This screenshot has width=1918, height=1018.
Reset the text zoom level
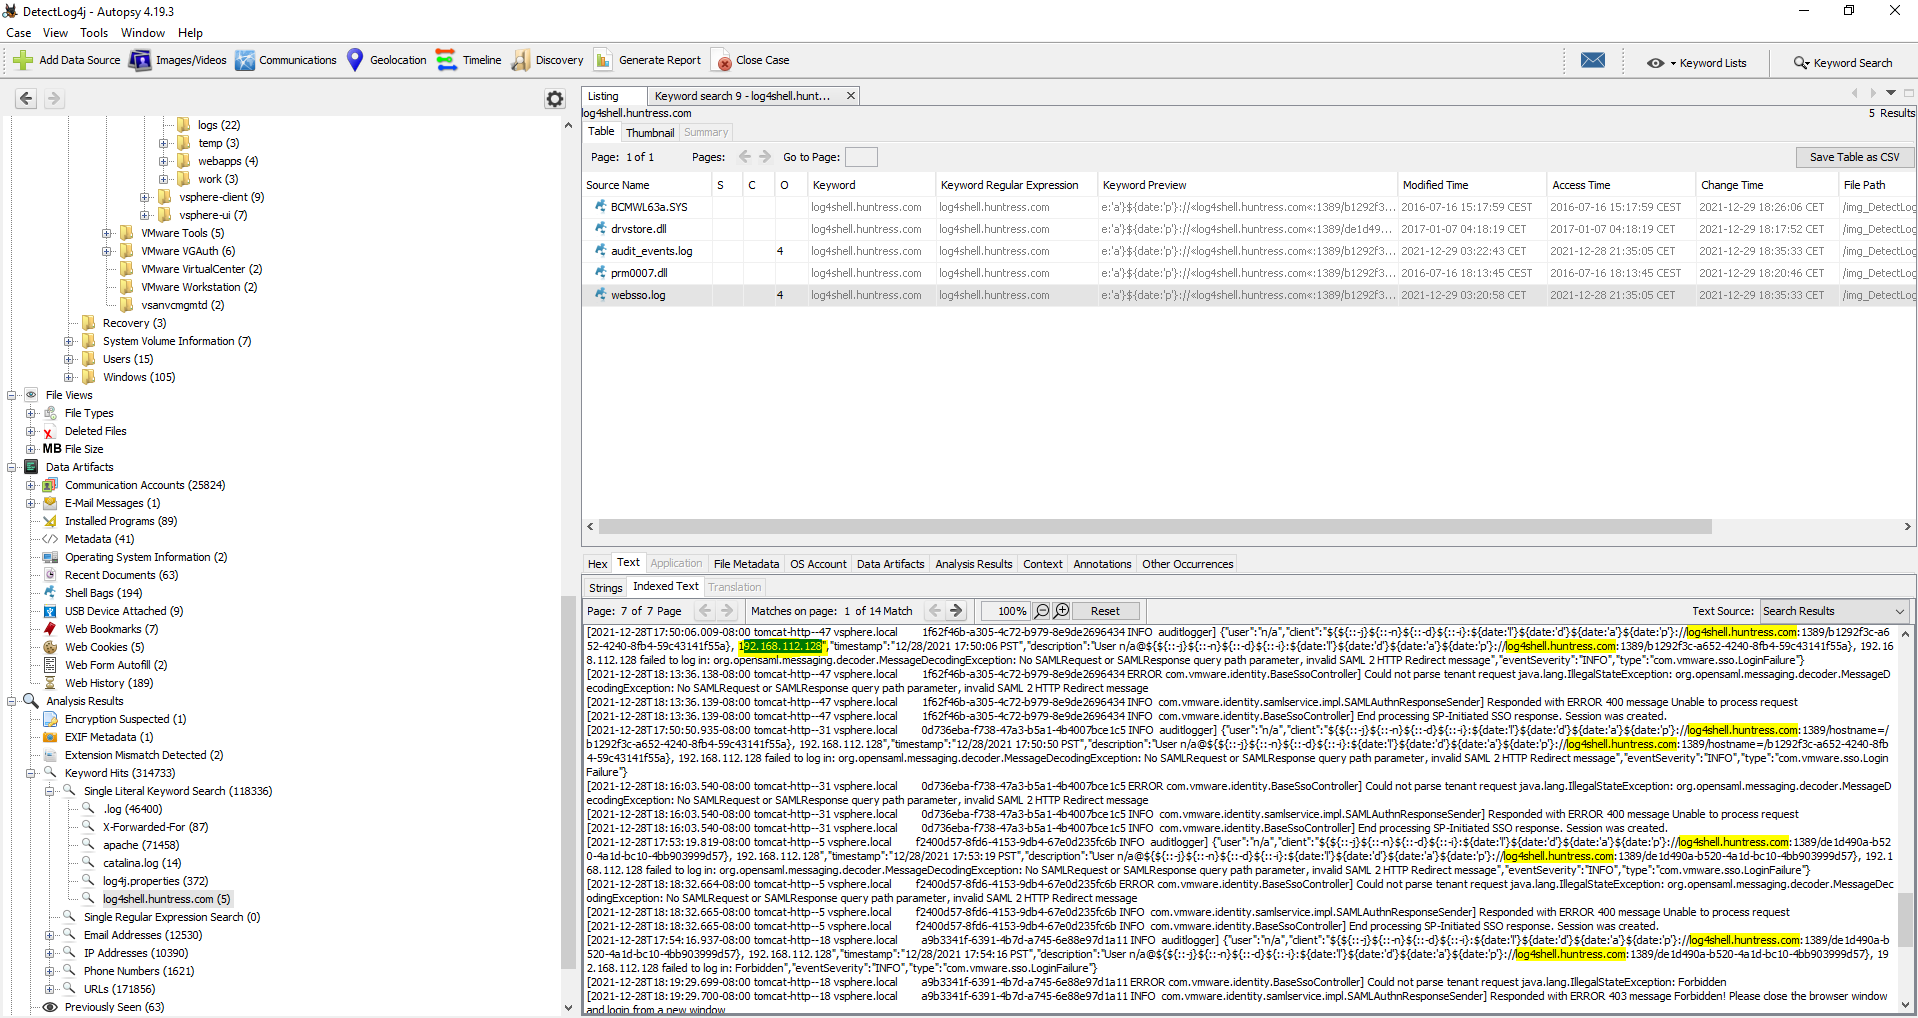tap(1105, 611)
